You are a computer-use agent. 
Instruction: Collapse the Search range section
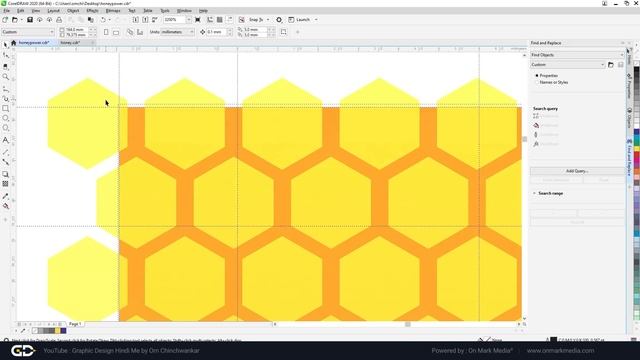tap(534, 193)
